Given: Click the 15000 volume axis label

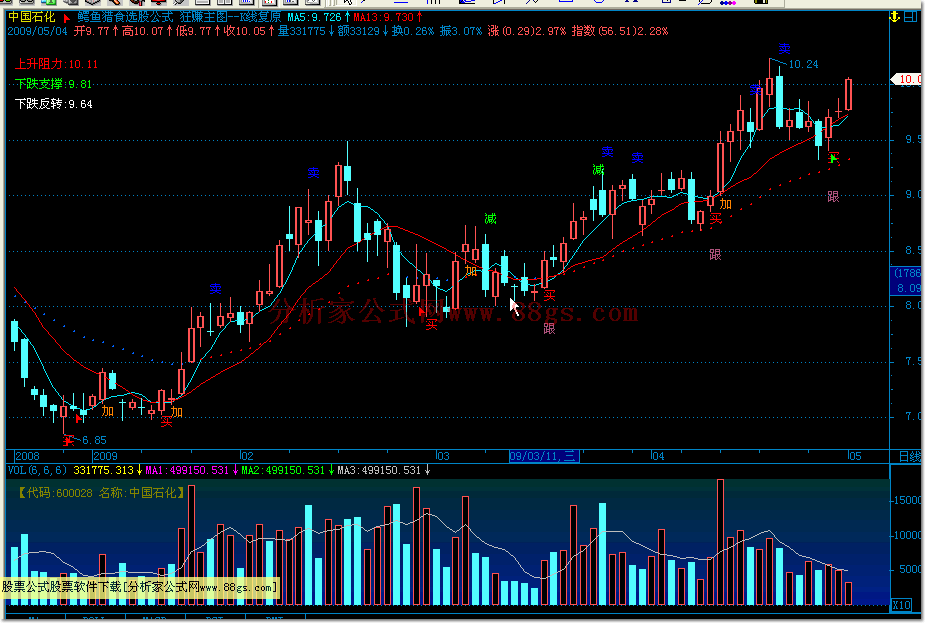Looking at the screenshot, I should point(907,500).
